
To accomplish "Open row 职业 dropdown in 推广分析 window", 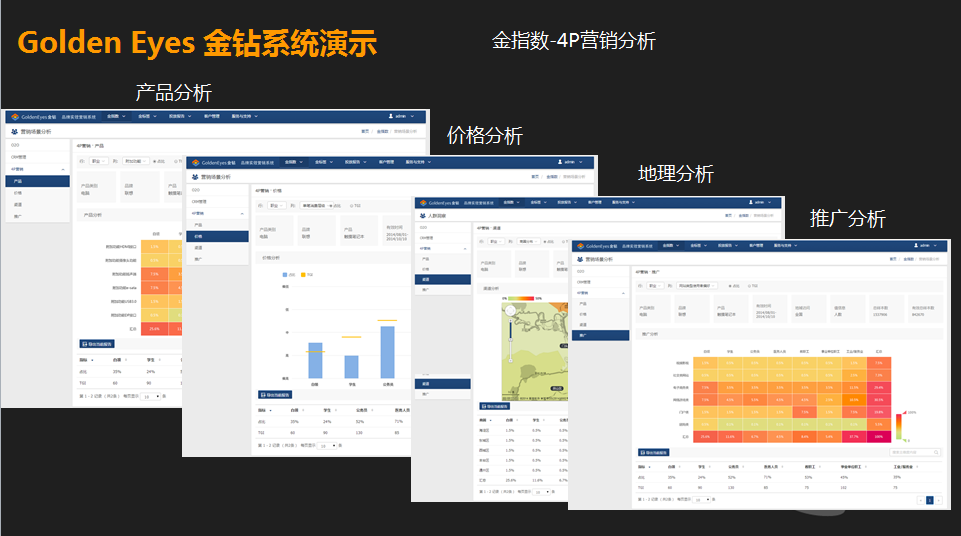I will pyautogui.click(x=655, y=285).
